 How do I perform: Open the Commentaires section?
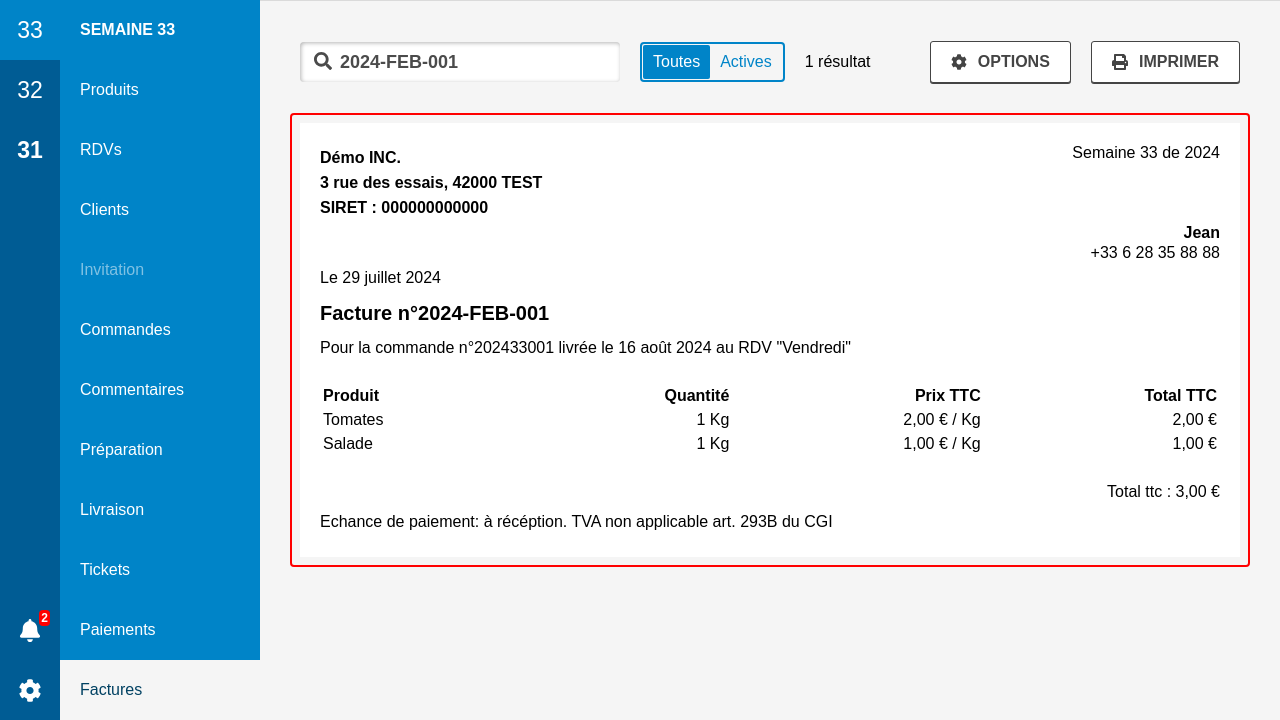click(132, 390)
